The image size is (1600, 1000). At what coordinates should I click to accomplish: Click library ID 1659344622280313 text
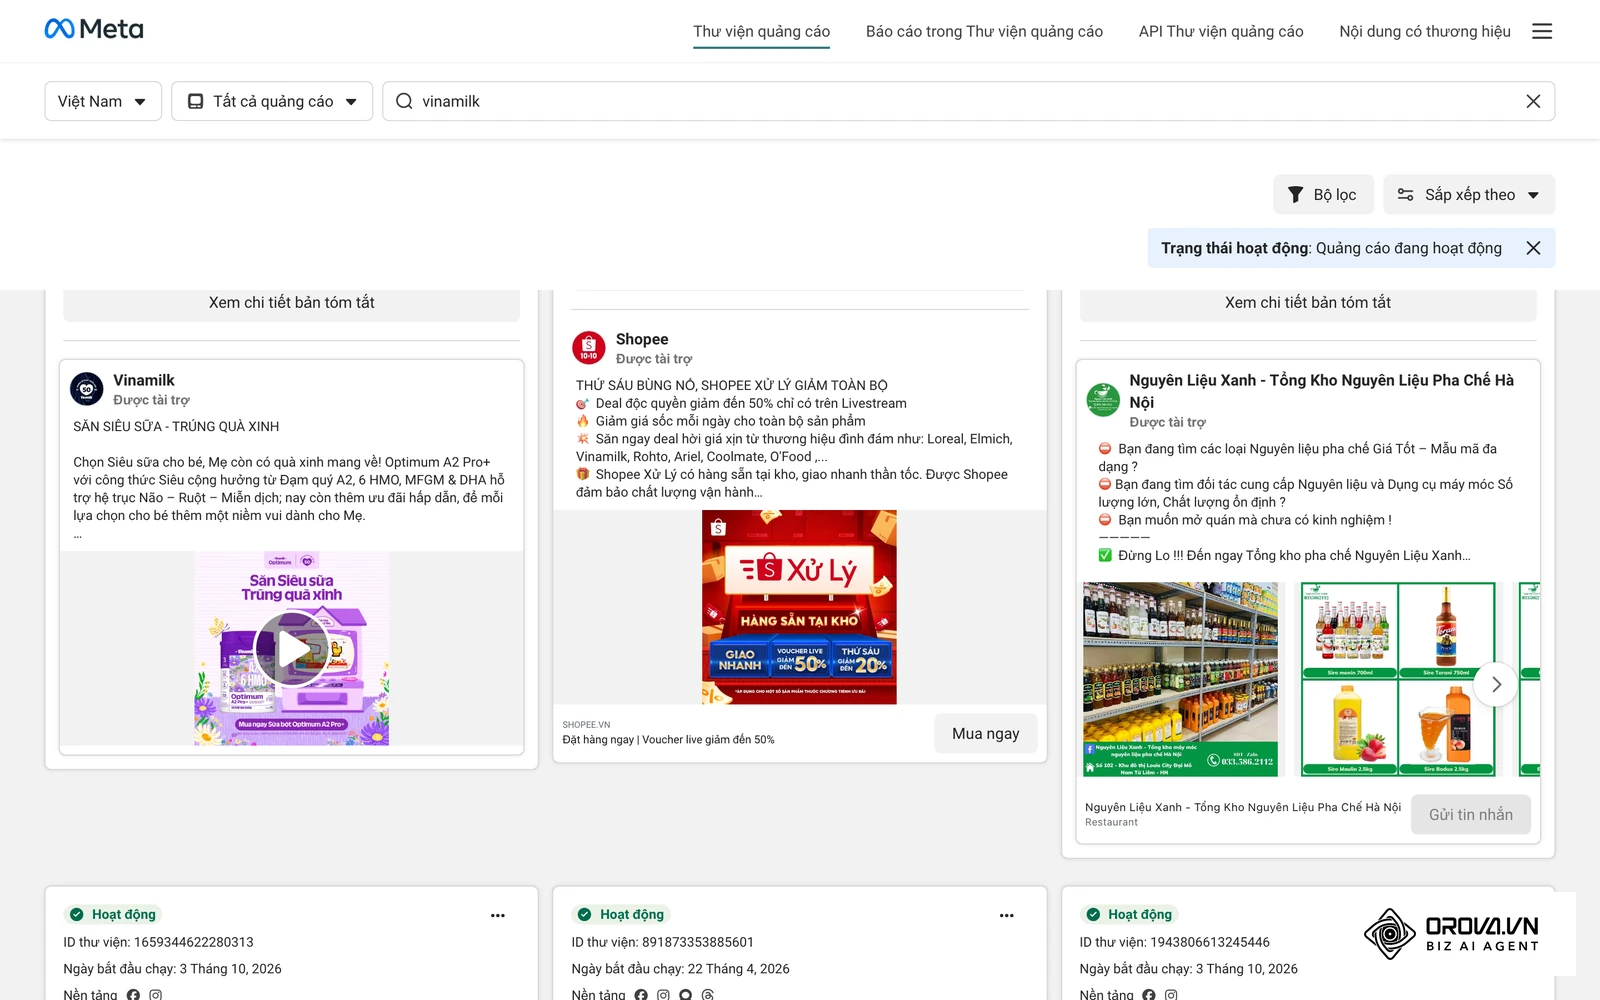pos(158,942)
